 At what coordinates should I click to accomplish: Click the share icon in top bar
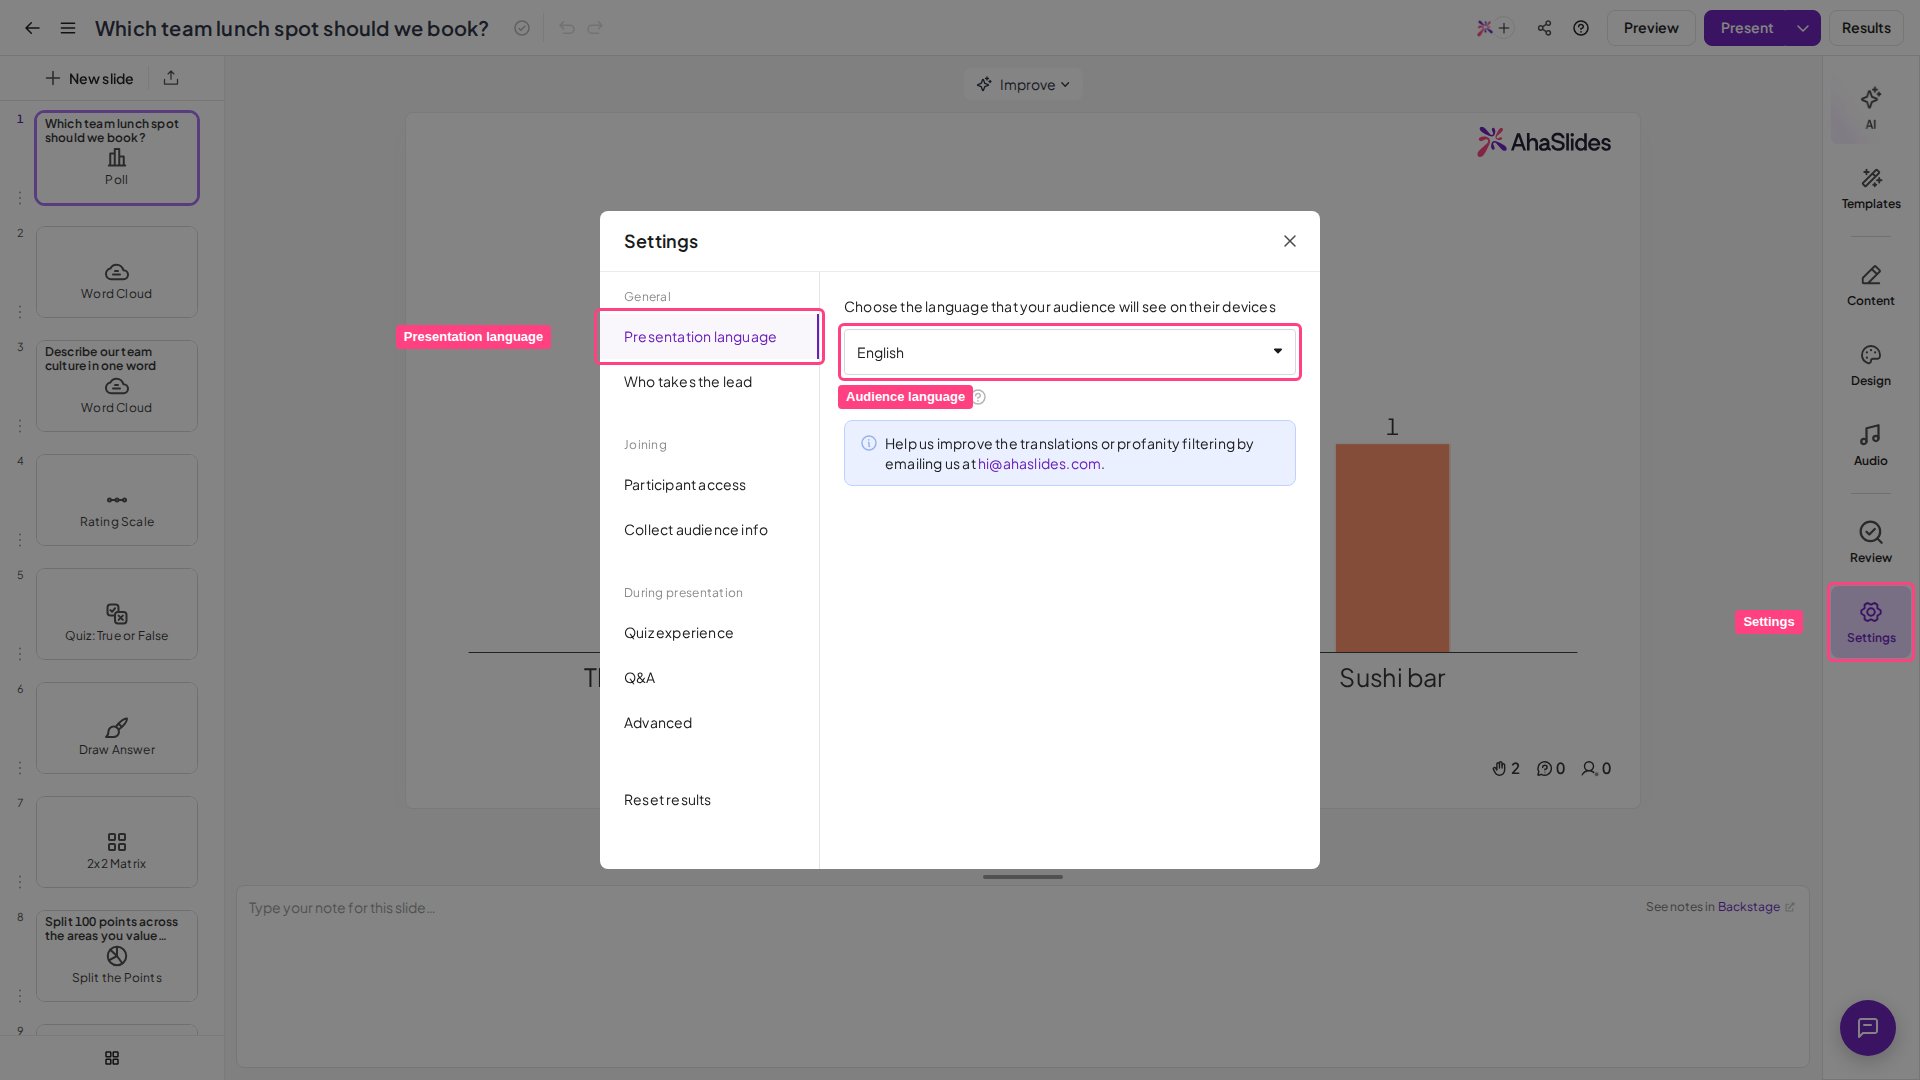pos(1545,28)
